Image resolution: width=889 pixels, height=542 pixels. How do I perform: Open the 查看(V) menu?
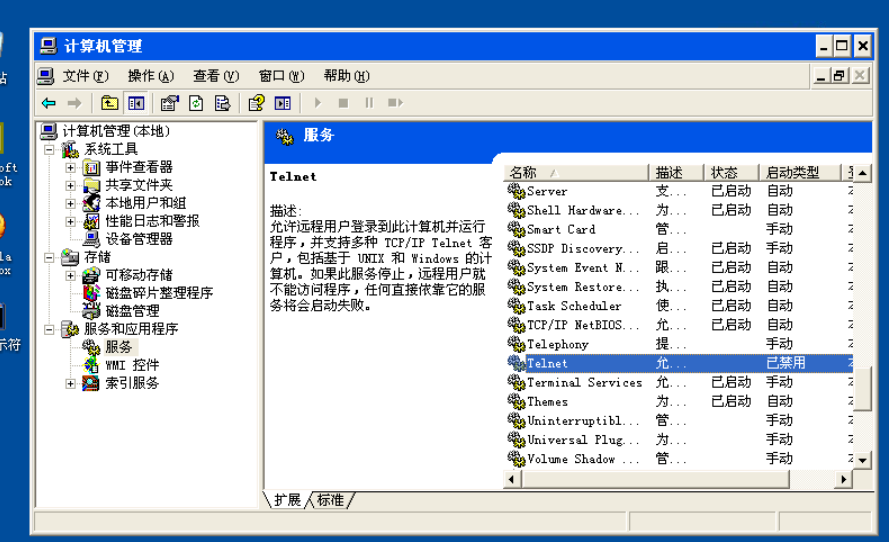tap(216, 76)
